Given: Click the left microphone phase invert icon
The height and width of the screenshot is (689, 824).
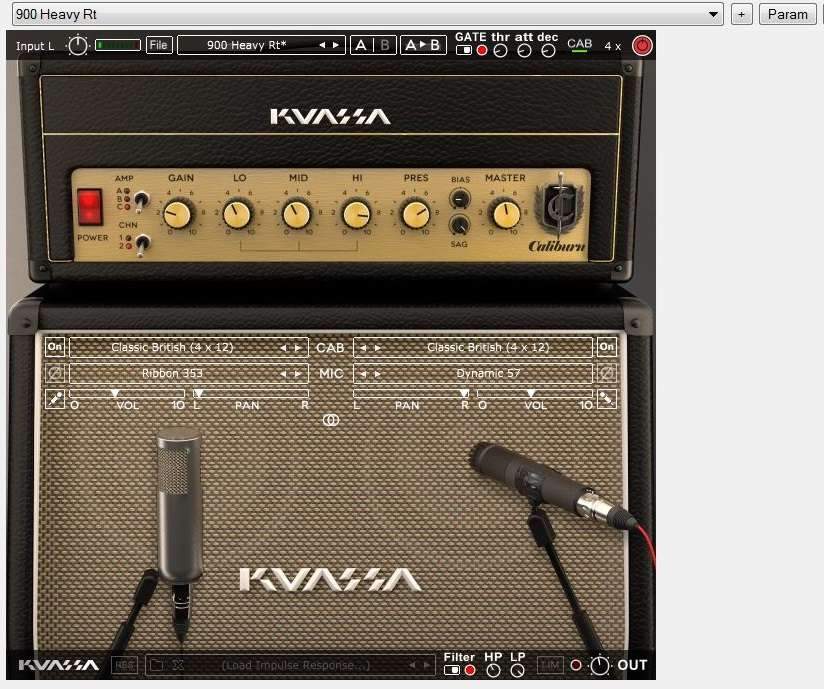Looking at the screenshot, I should (x=55, y=373).
